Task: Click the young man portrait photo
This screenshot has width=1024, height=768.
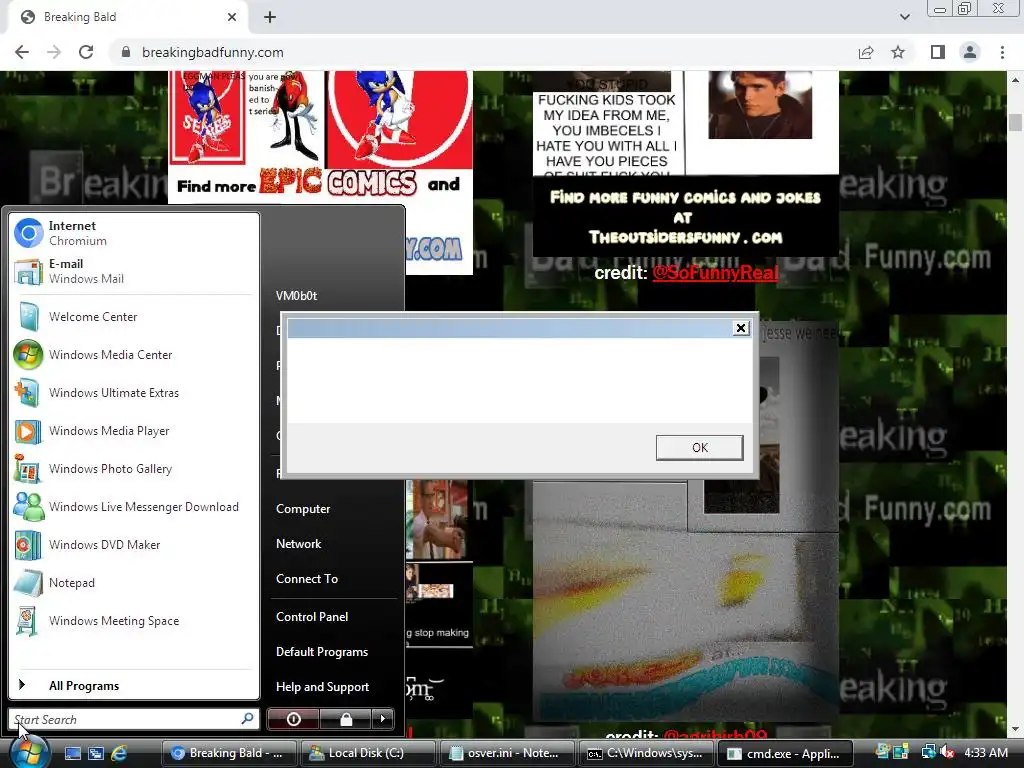Action: pyautogui.click(x=760, y=105)
